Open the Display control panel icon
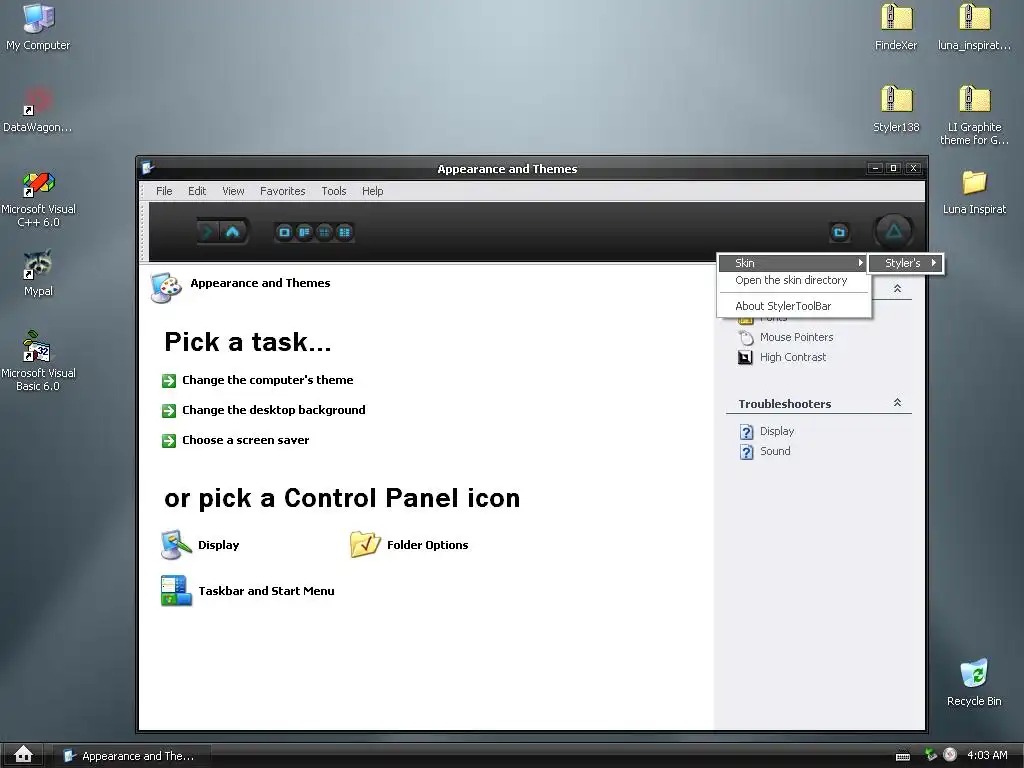 pyautogui.click(x=176, y=545)
